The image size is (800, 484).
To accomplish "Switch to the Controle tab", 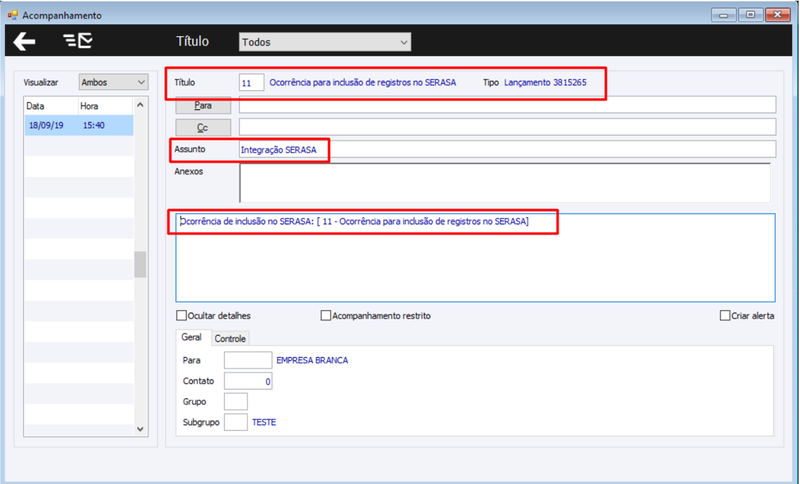I will point(230,339).
